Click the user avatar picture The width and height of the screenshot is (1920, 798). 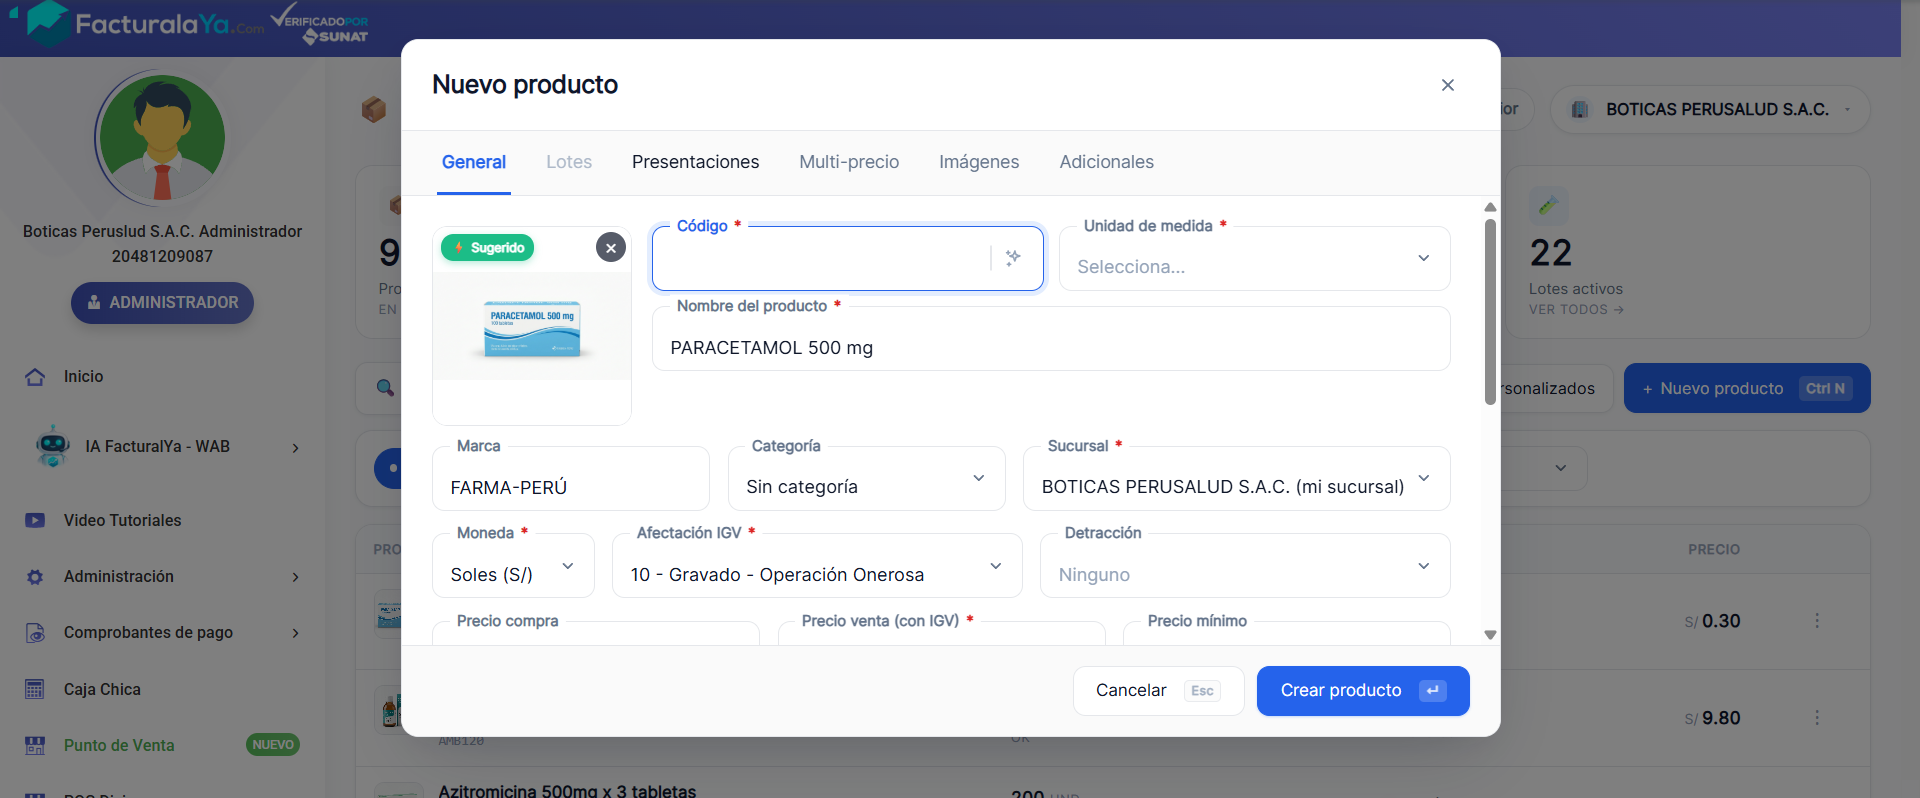162,138
